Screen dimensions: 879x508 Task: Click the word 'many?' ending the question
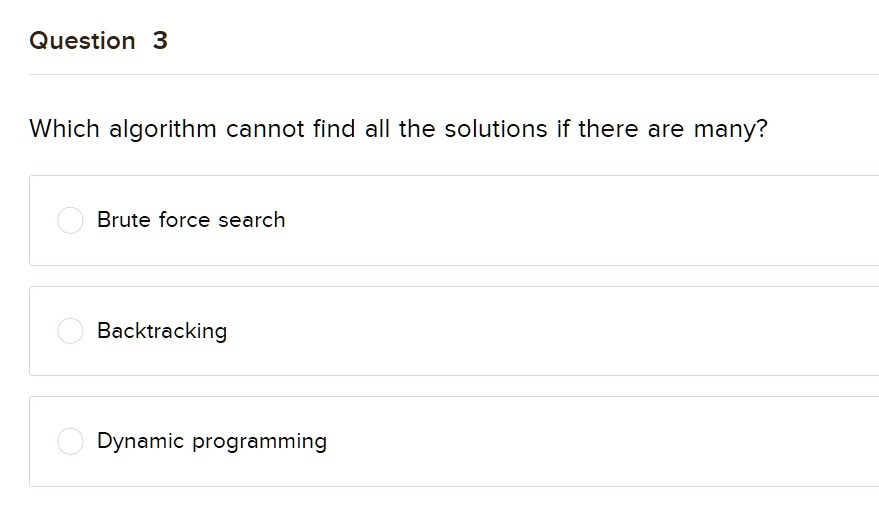[x=730, y=130]
